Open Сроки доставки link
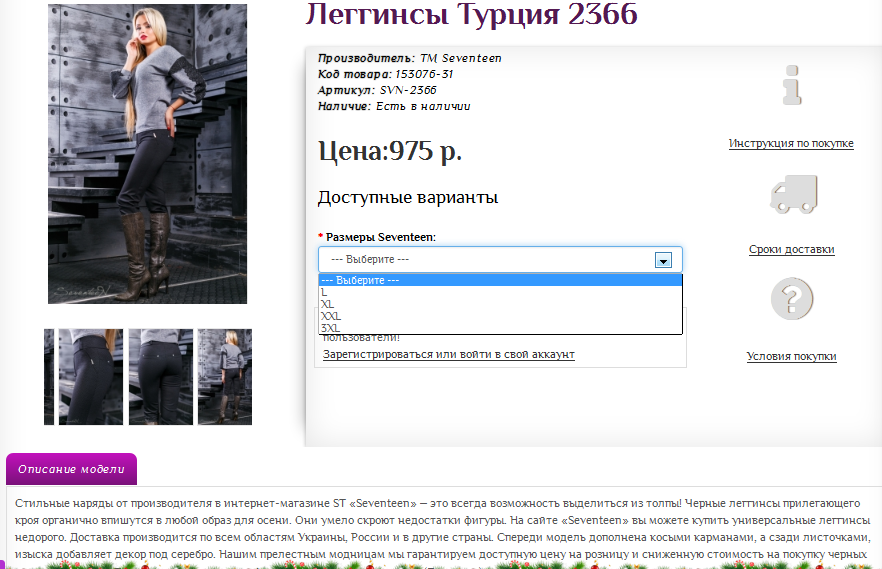This screenshot has width=882, height=569. 791,249
